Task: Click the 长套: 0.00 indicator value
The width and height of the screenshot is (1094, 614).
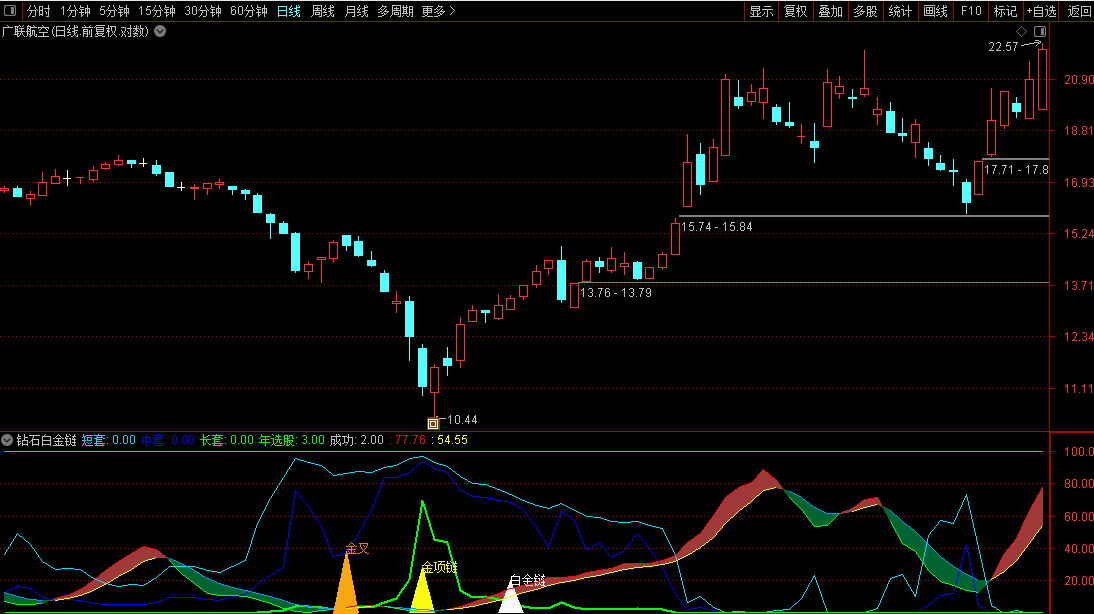Action: point(227,440)
